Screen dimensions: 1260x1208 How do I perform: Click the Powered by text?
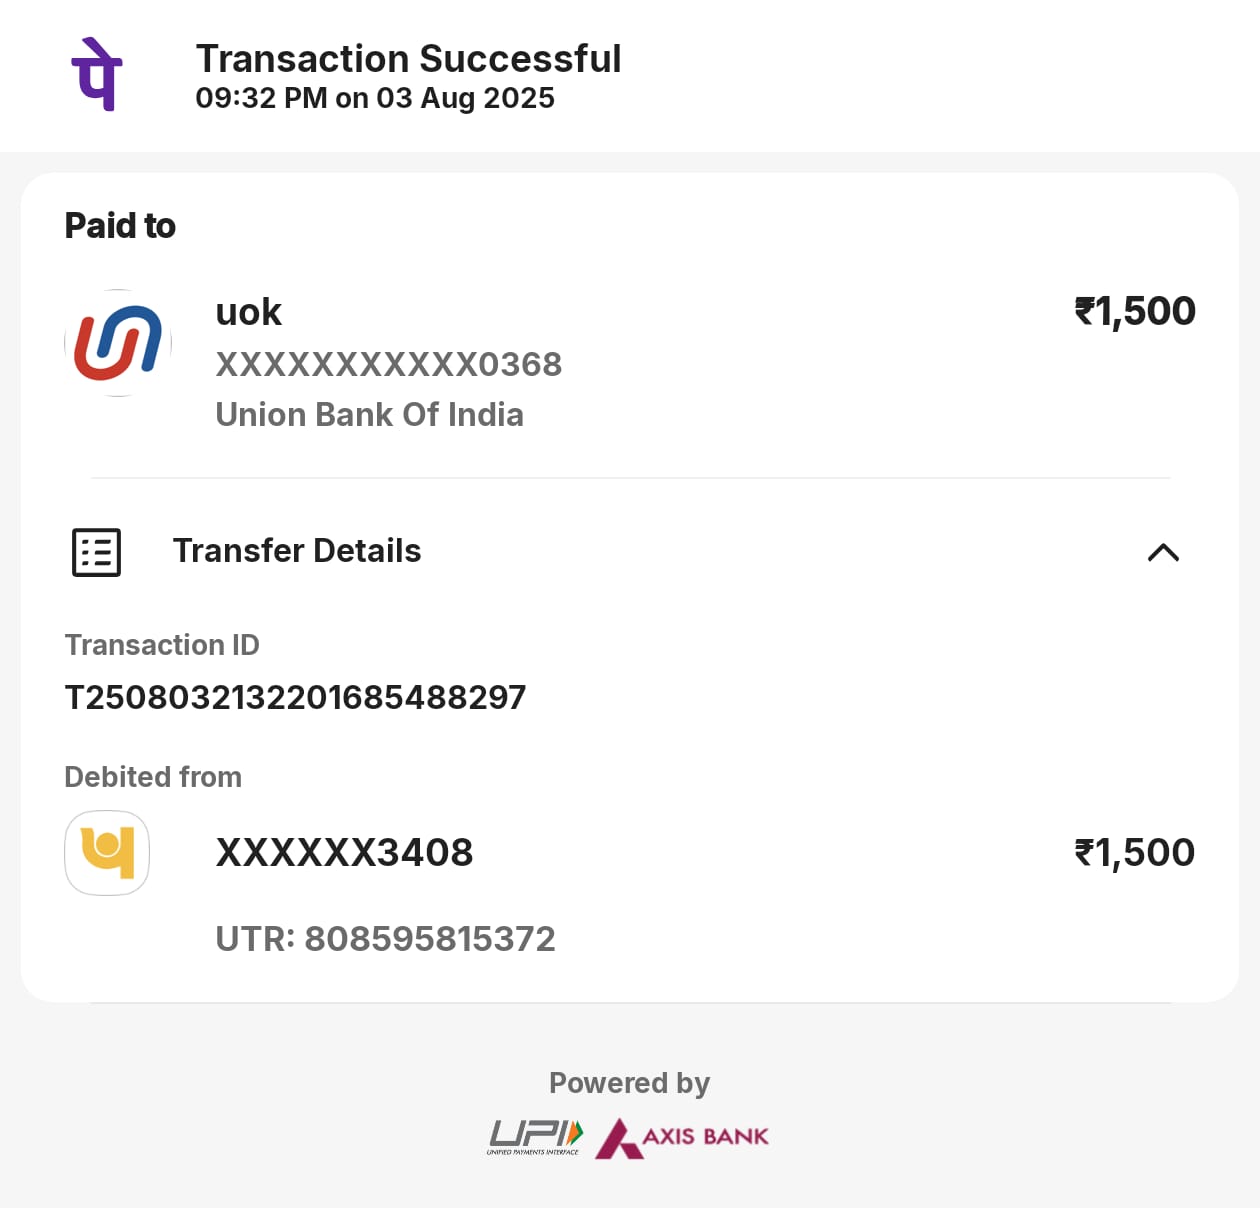click(629, 1083)
